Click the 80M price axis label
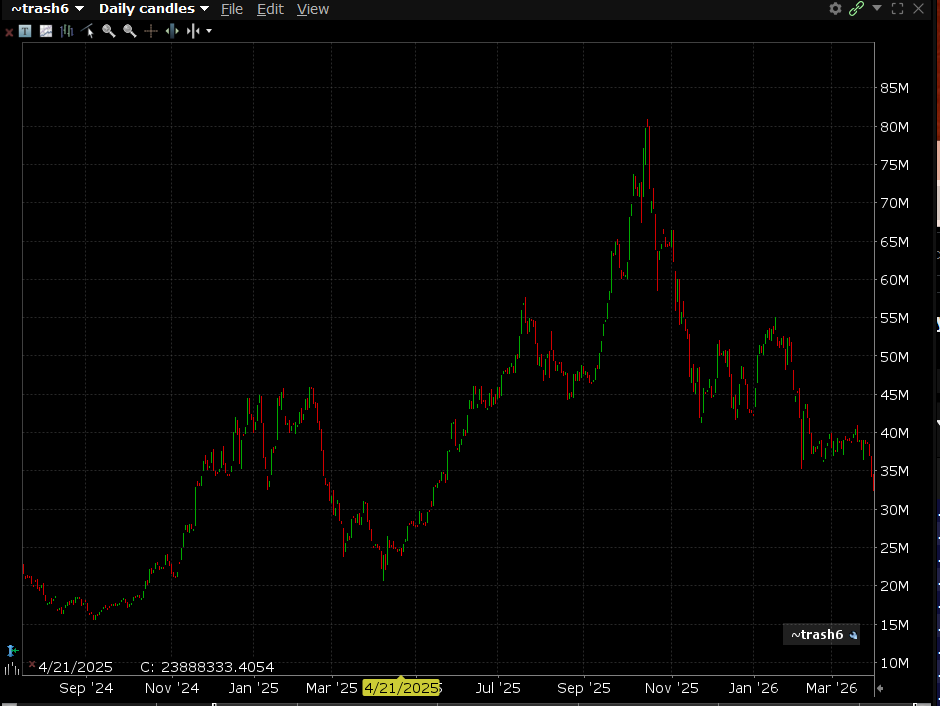This screenshot has height=706, width=940. (x=894, y=126)
